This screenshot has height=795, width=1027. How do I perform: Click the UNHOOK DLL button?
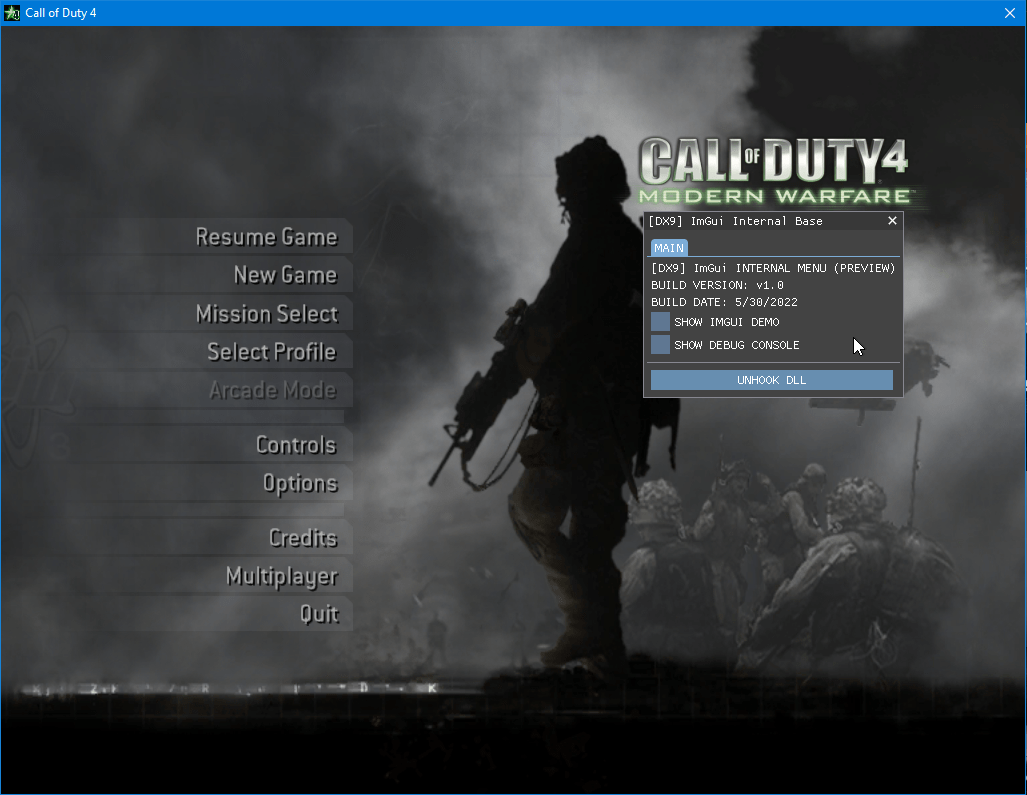pyautogui.click(x=772, y=380)
